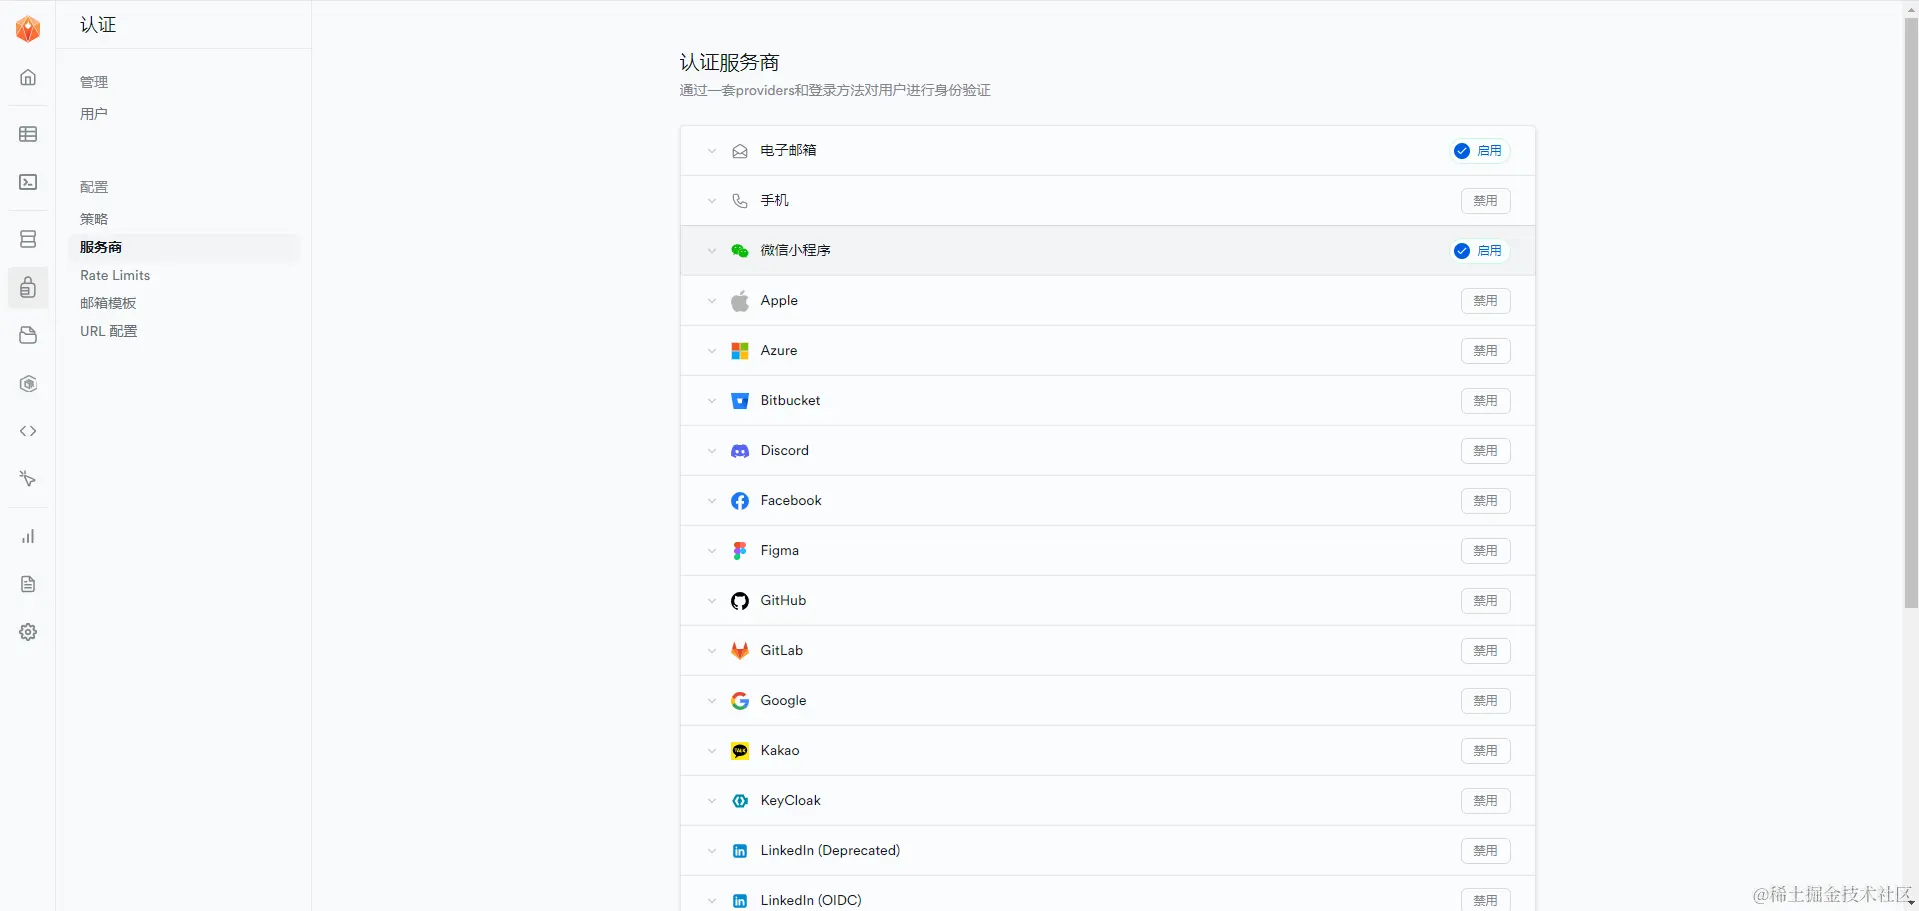The image size is (1919, 911).
Task: Expand the Azure provider chevron
Action: (x=712, y=351)
